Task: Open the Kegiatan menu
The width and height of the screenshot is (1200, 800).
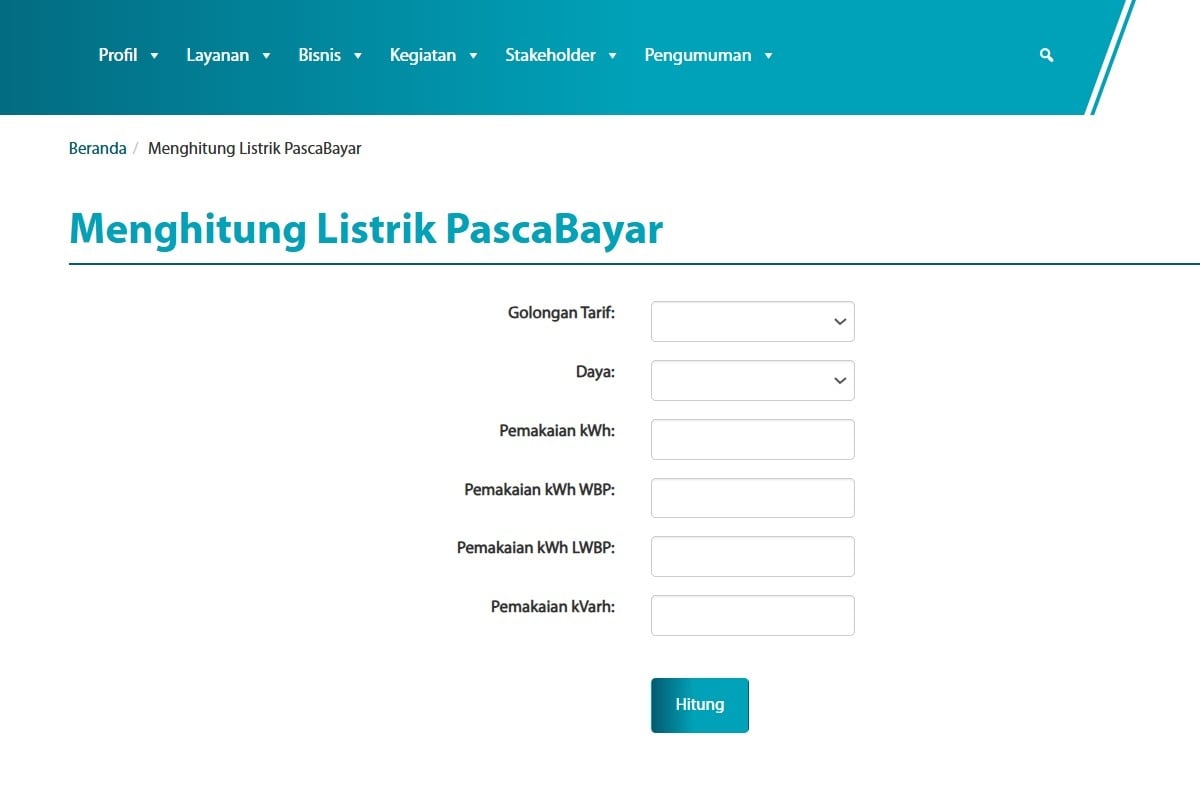Action: (x=433, y=55)
